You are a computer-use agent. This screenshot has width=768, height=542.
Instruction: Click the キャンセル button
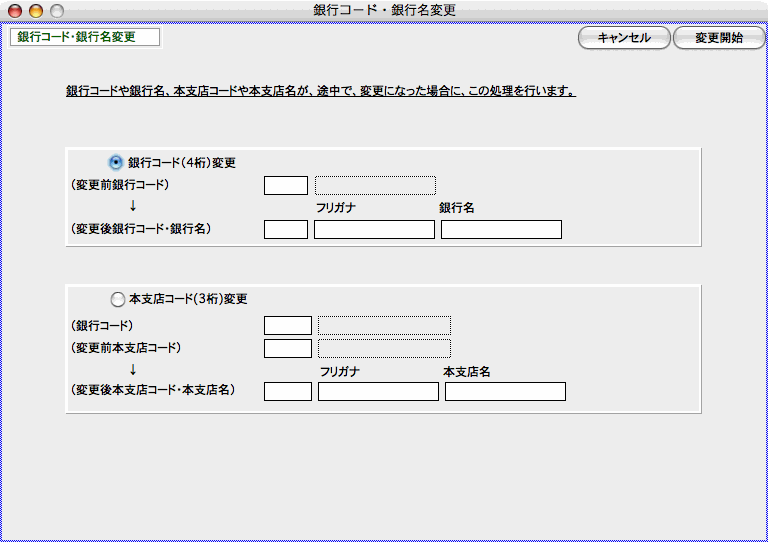click(624, 38)
